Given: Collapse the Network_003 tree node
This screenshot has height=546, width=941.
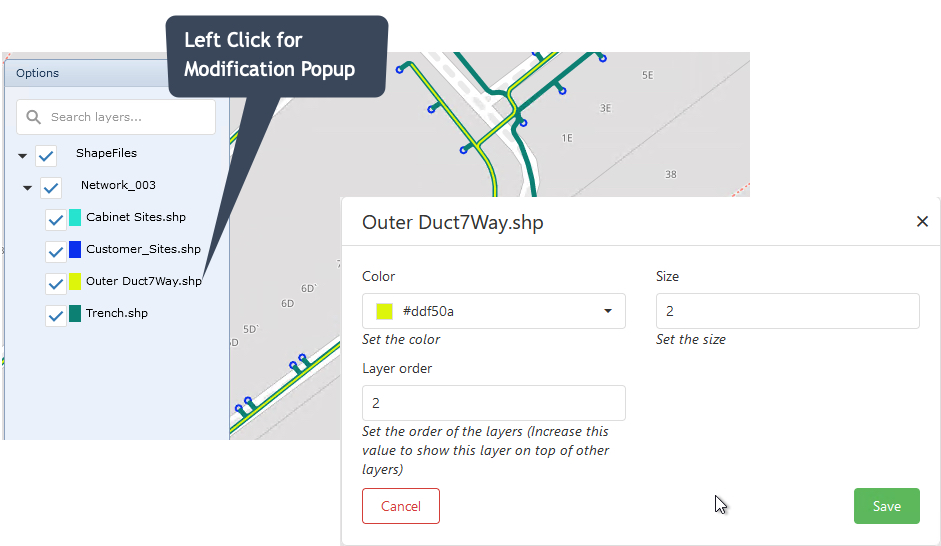Looking at the screenshot, I should pyautogui.click(x=28, y=189).
